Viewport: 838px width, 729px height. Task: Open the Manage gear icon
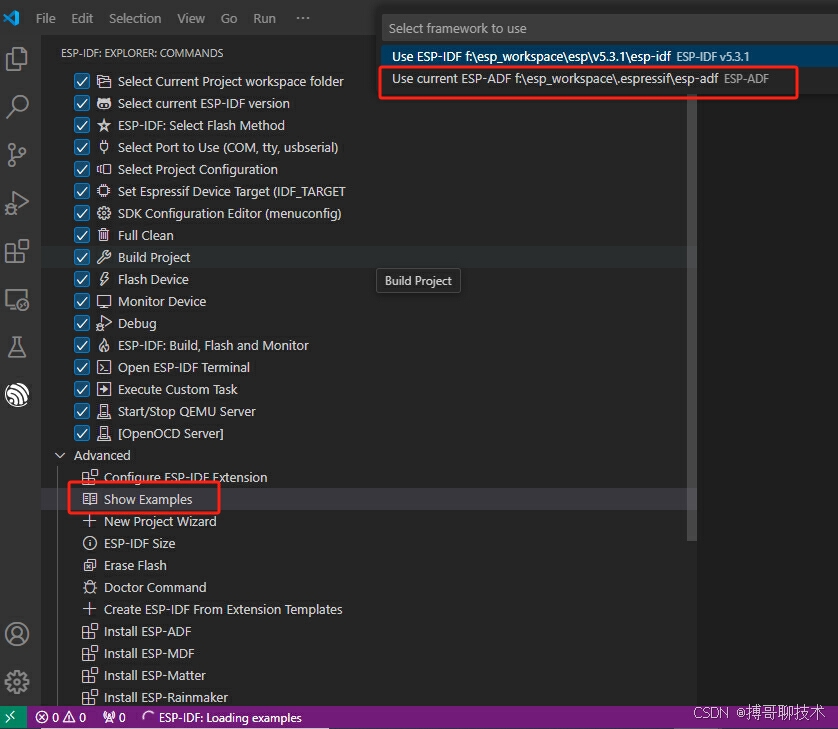[17, 682]
